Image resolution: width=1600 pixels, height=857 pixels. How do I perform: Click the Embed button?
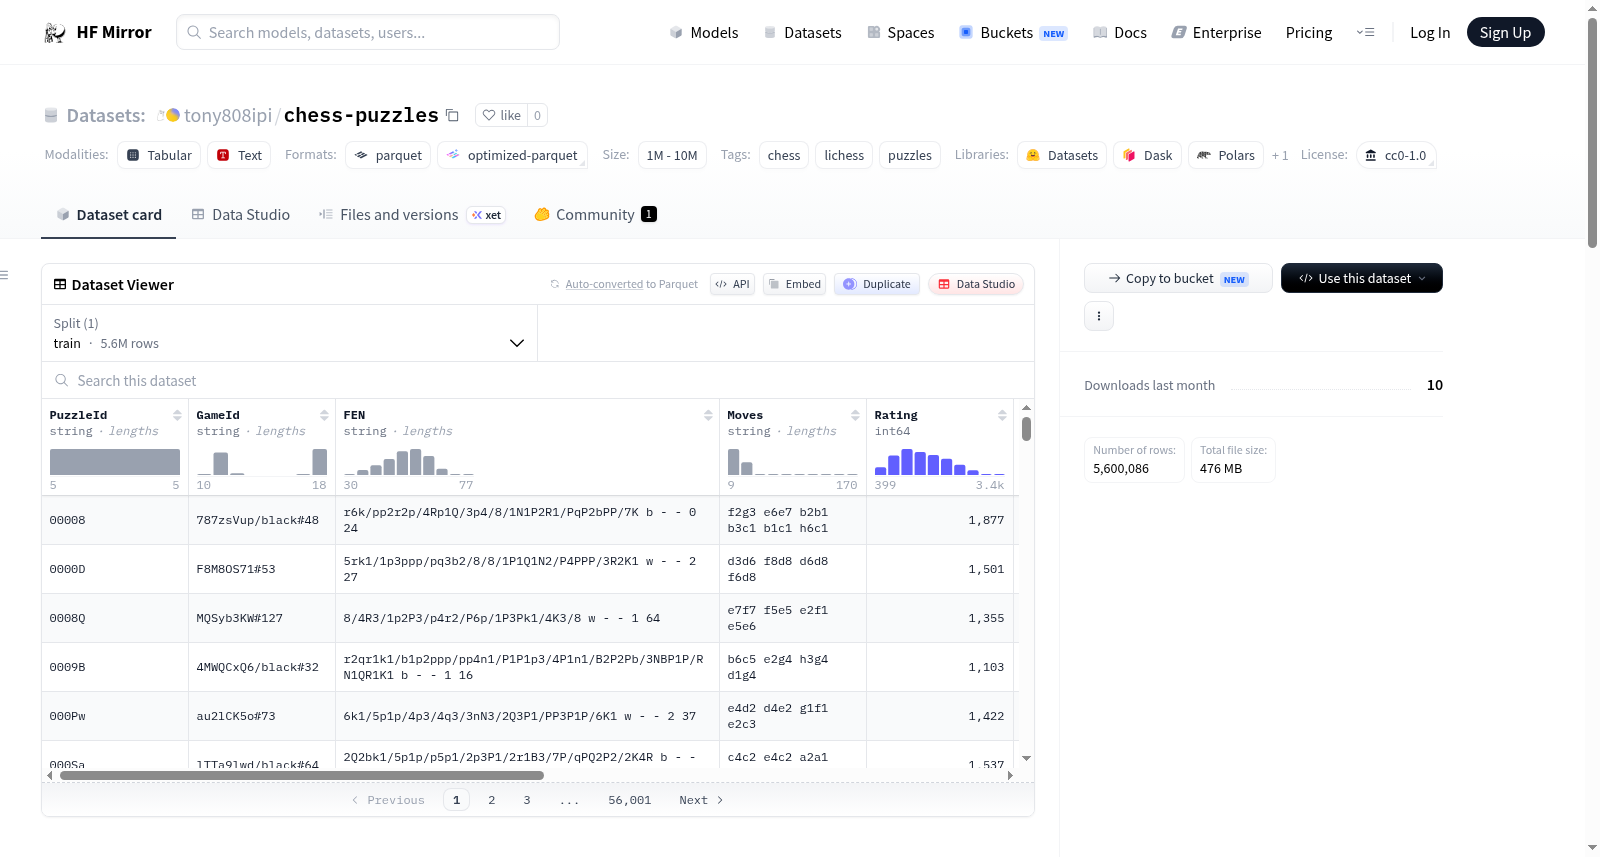coord(794,284)
